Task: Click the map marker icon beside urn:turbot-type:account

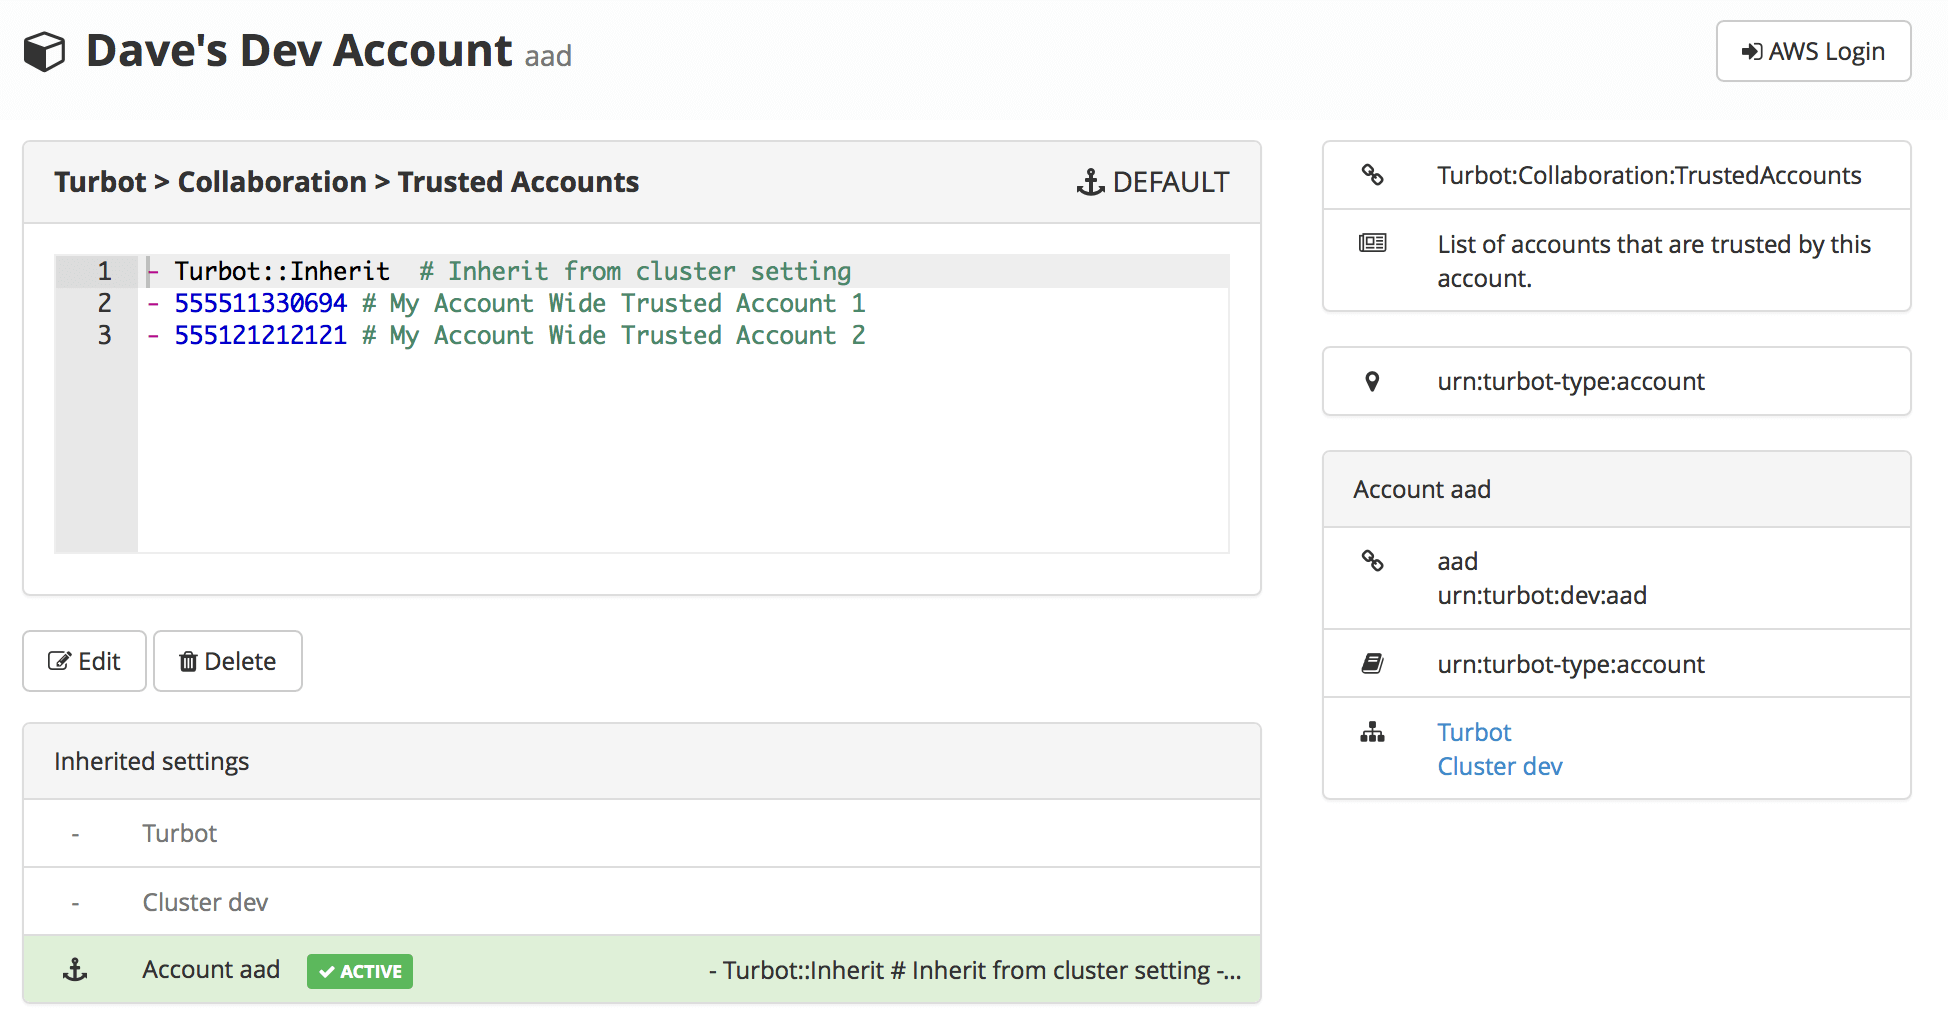Action: coord(1373,381)
